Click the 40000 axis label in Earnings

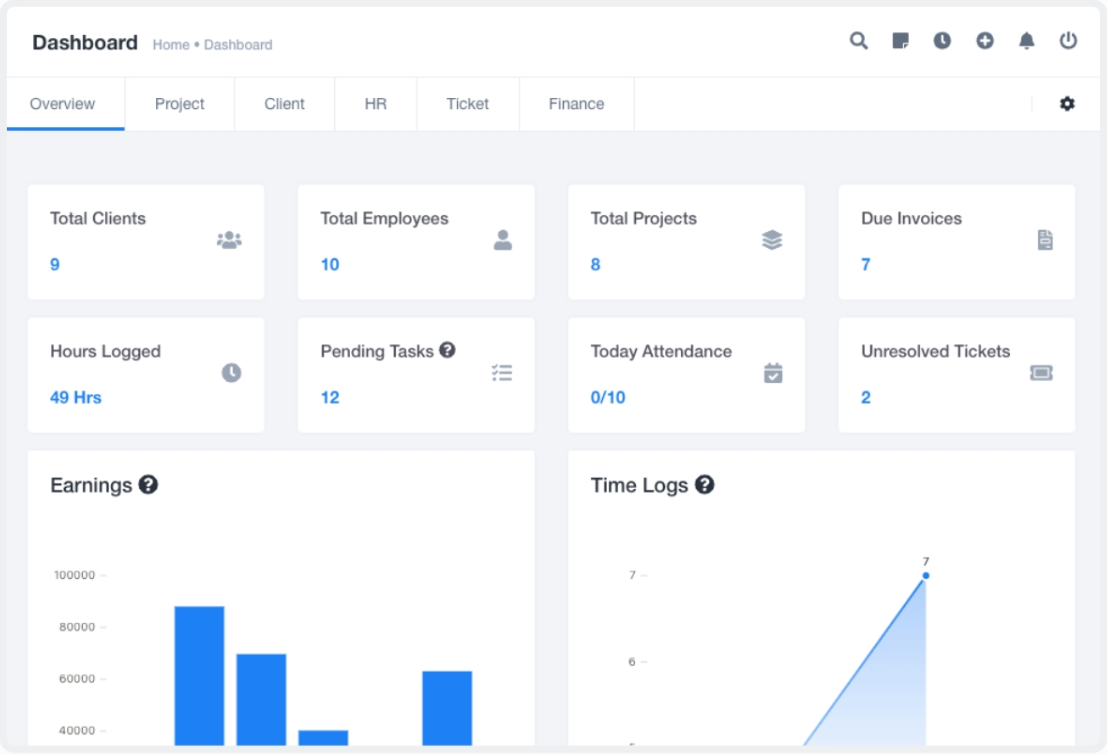click(x=77, y=730)
